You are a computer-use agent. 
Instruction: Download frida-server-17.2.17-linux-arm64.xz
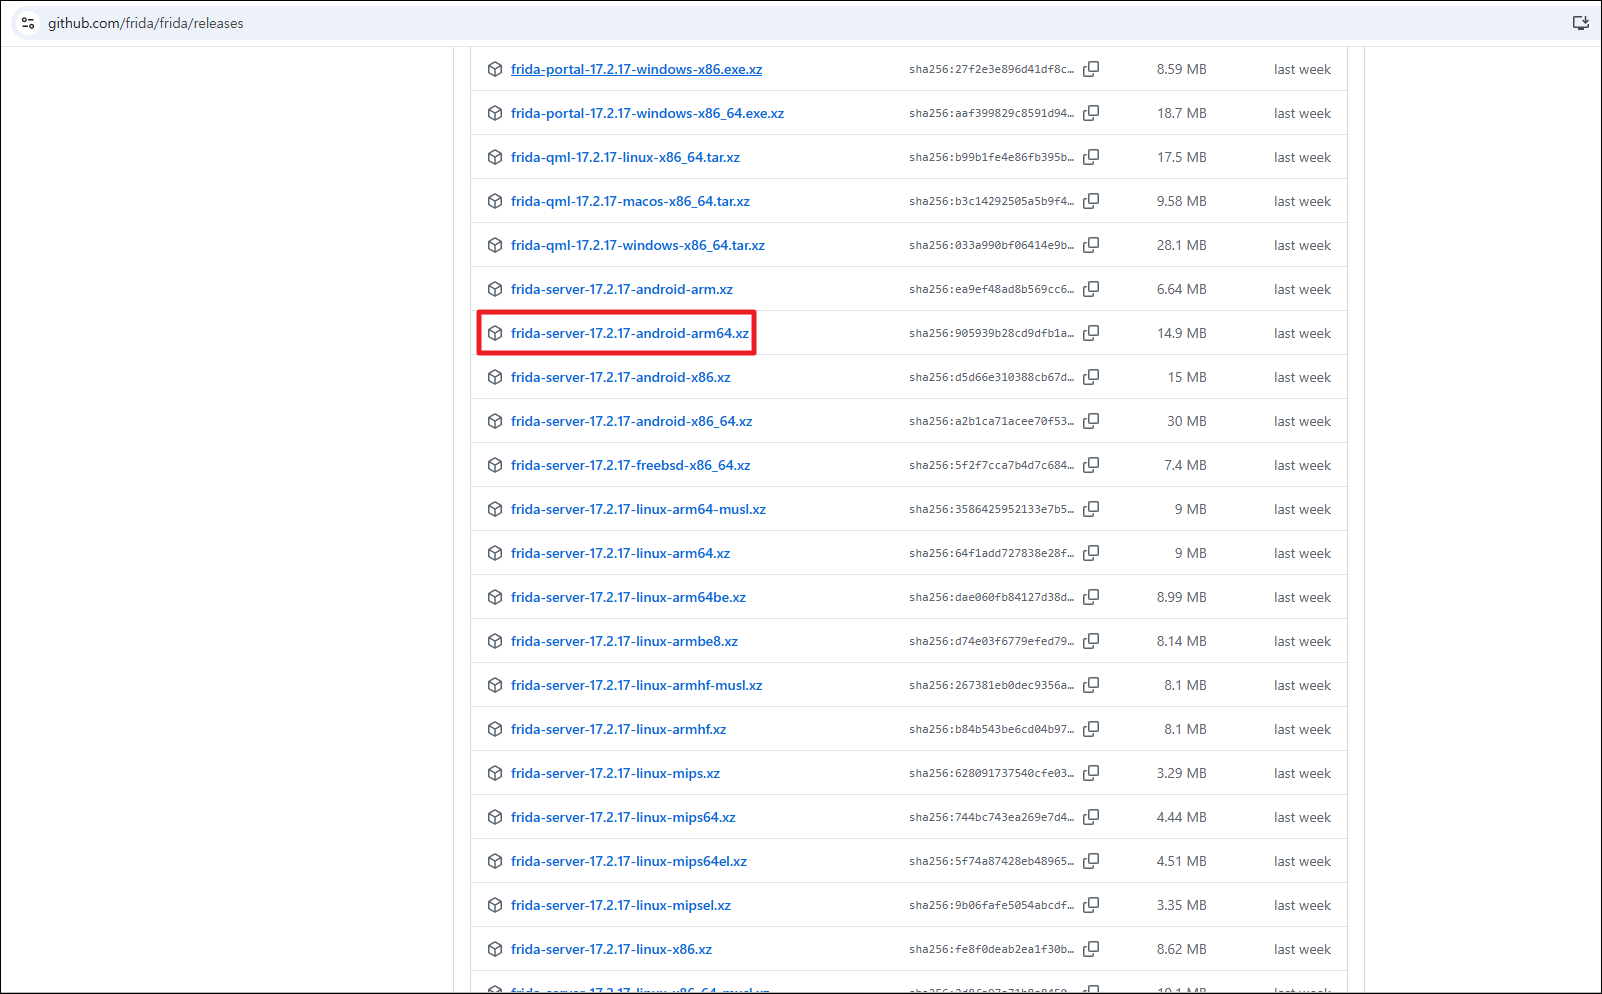[620, 553]
